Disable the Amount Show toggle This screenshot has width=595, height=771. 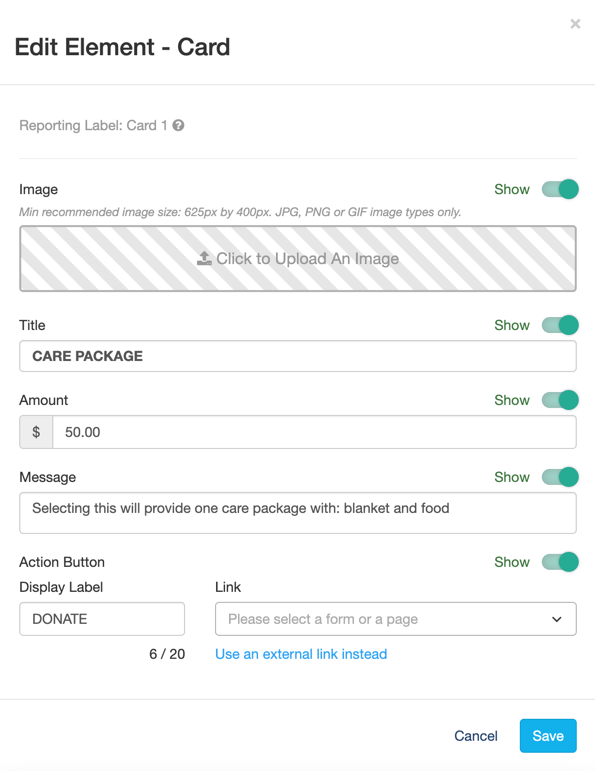click(x=560, y=400)
